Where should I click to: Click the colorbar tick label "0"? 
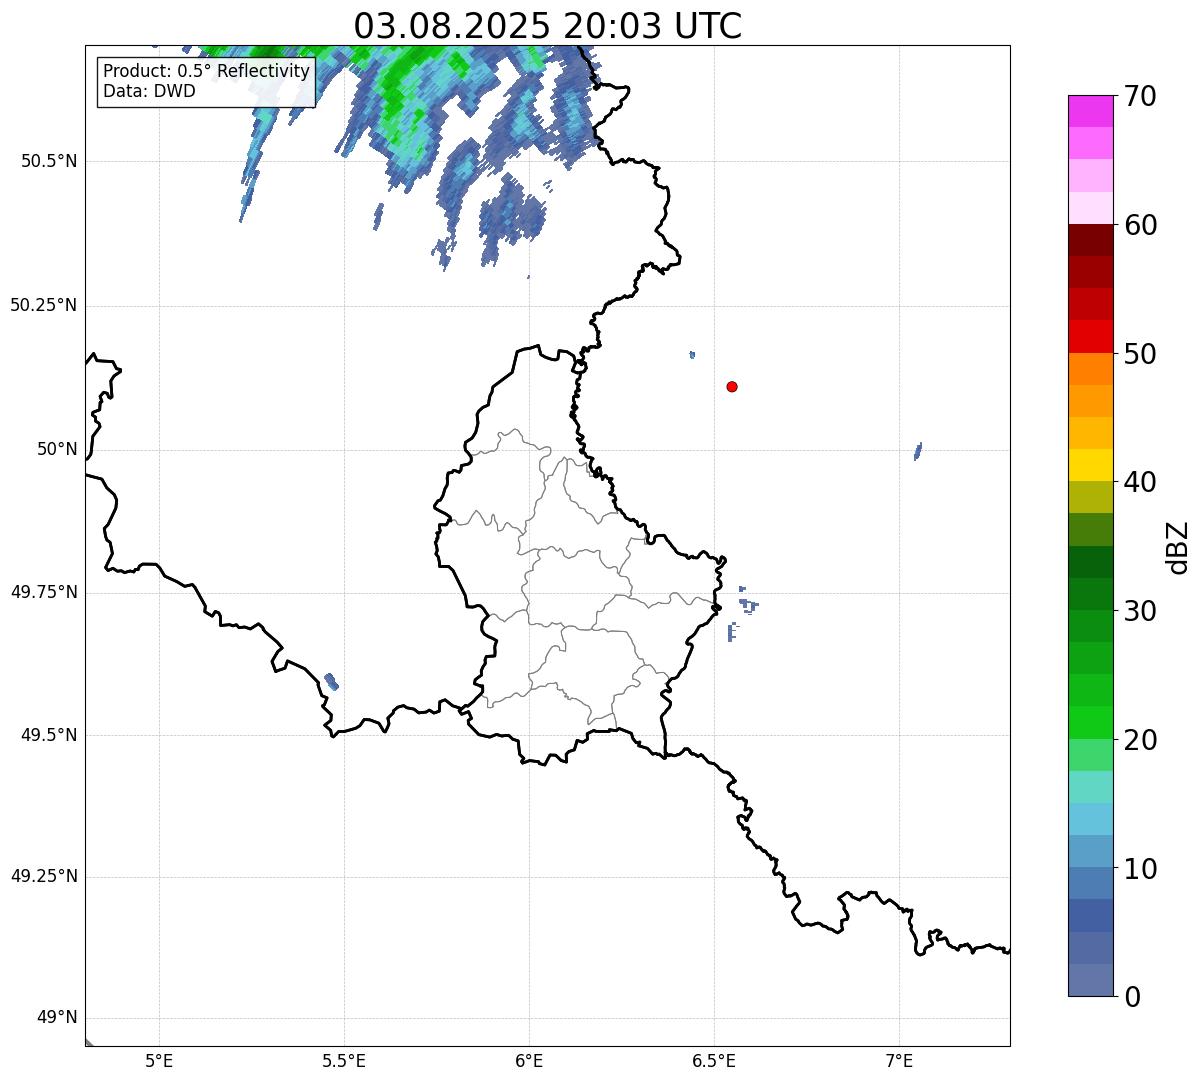[x=1131, y=997]
